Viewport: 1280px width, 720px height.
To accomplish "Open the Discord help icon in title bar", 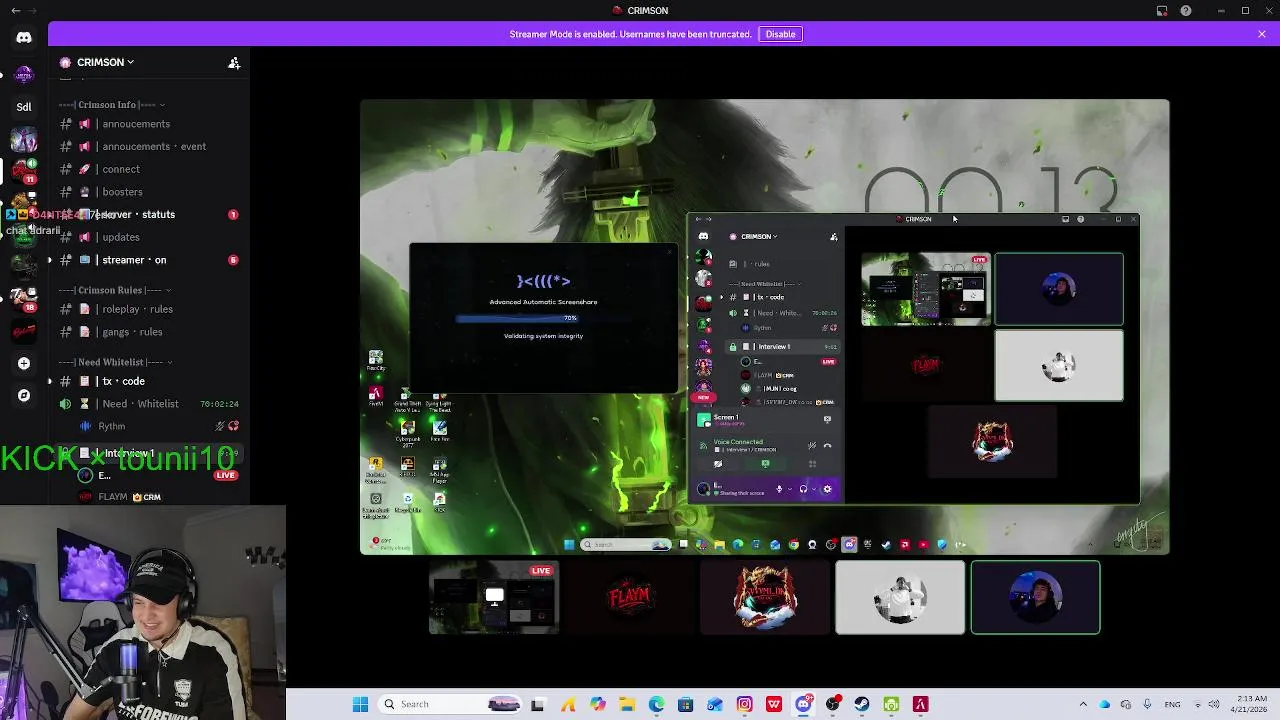I will pyautogui.click(x=1186, y=11).
